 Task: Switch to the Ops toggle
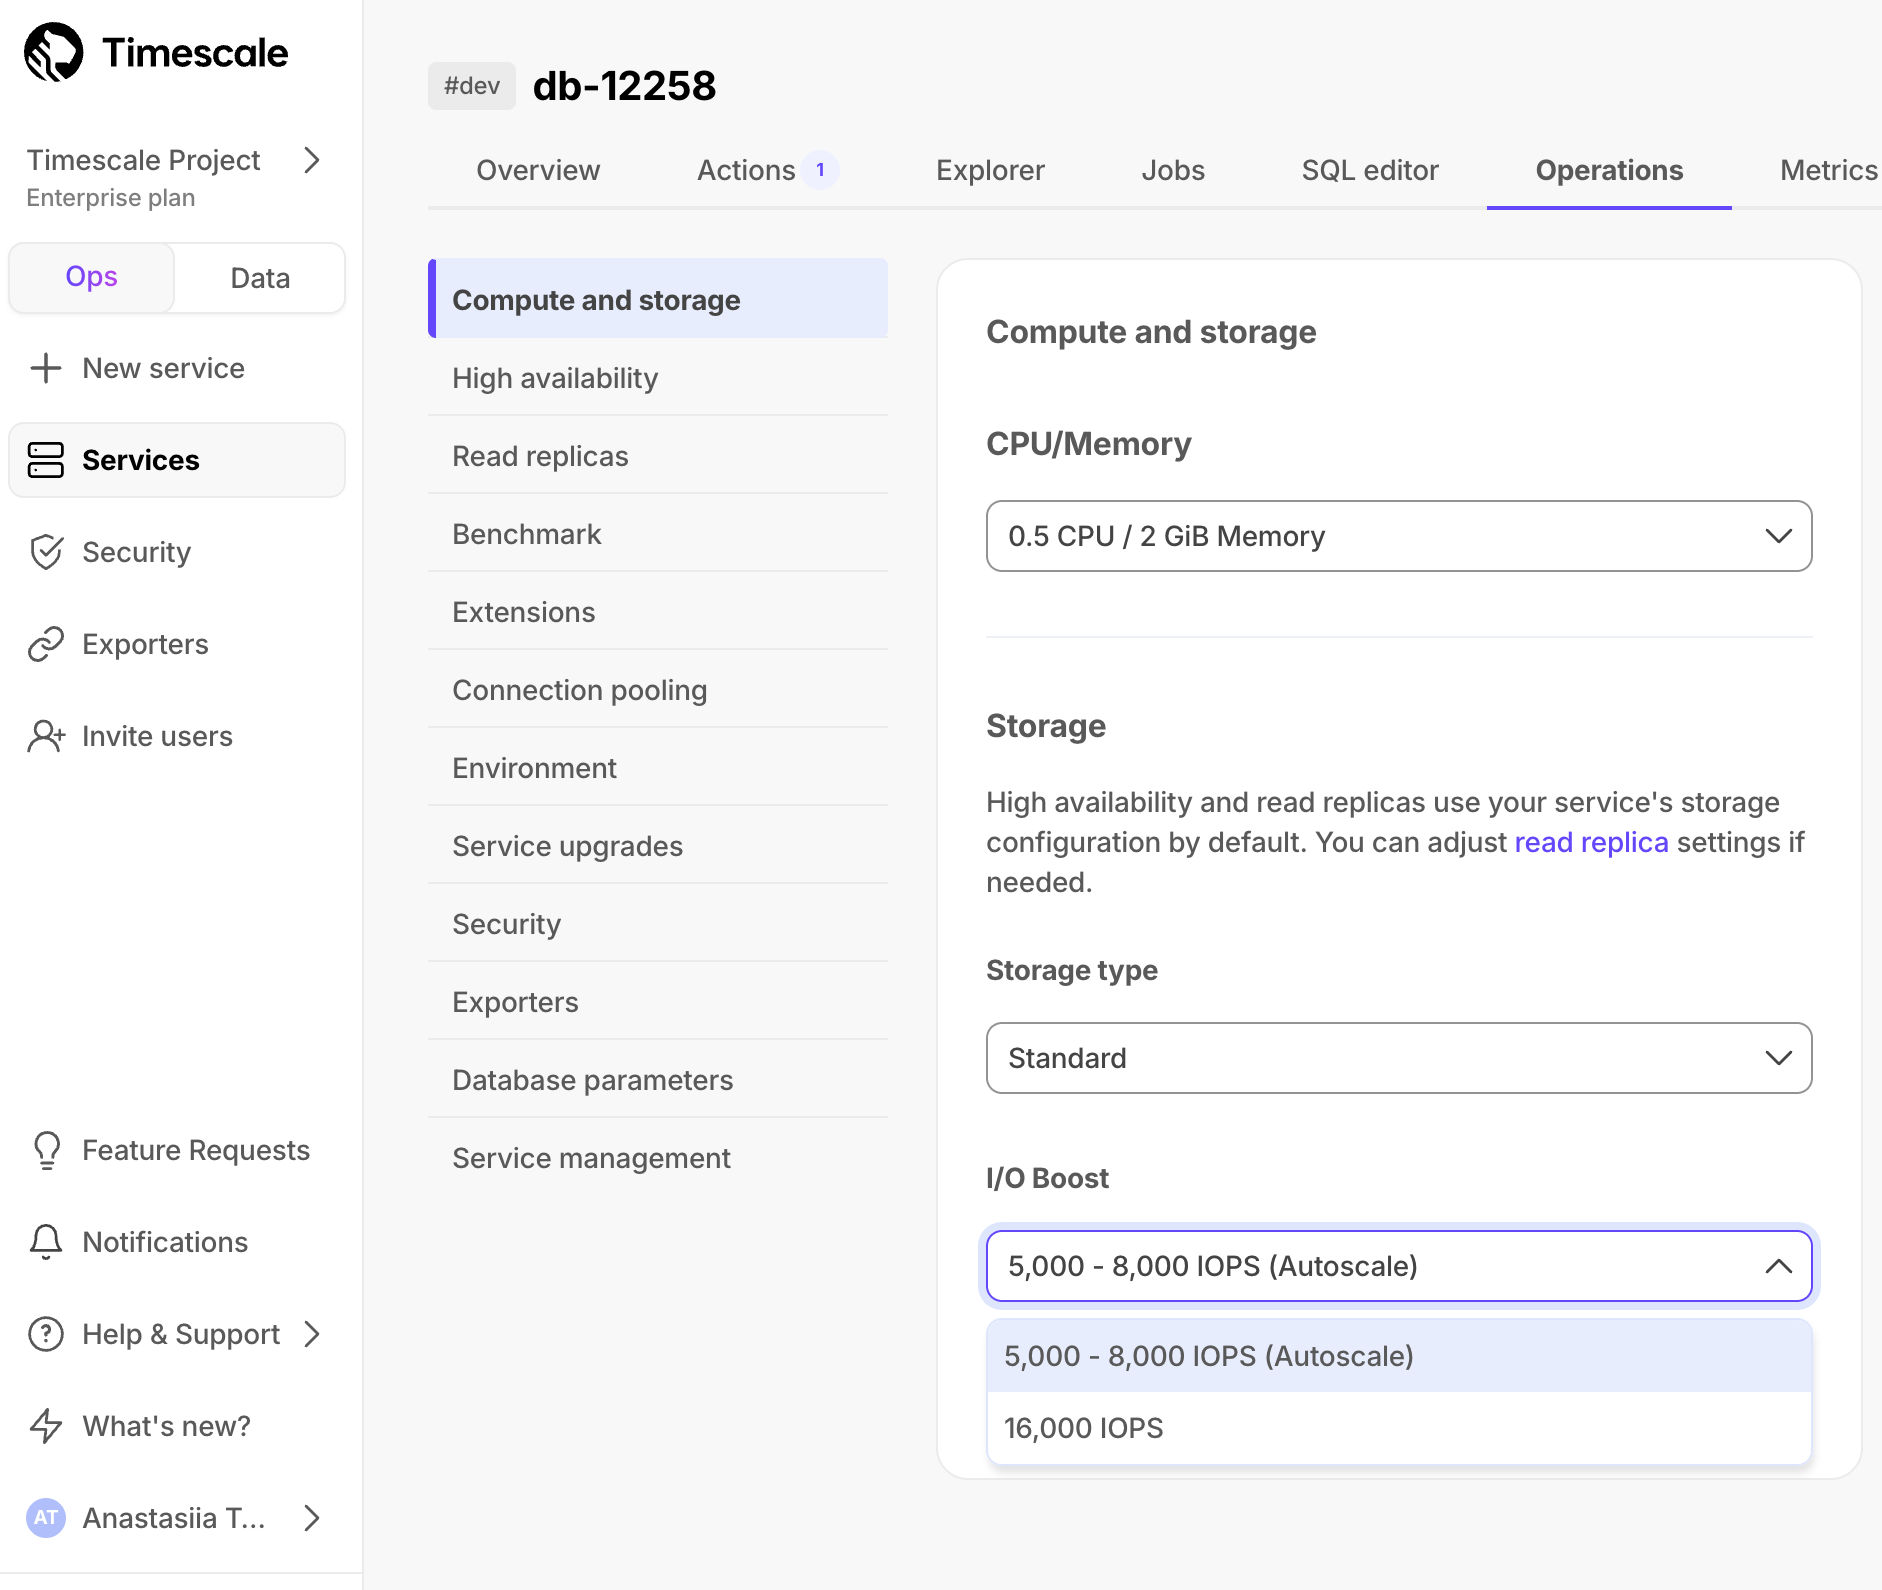92,277
